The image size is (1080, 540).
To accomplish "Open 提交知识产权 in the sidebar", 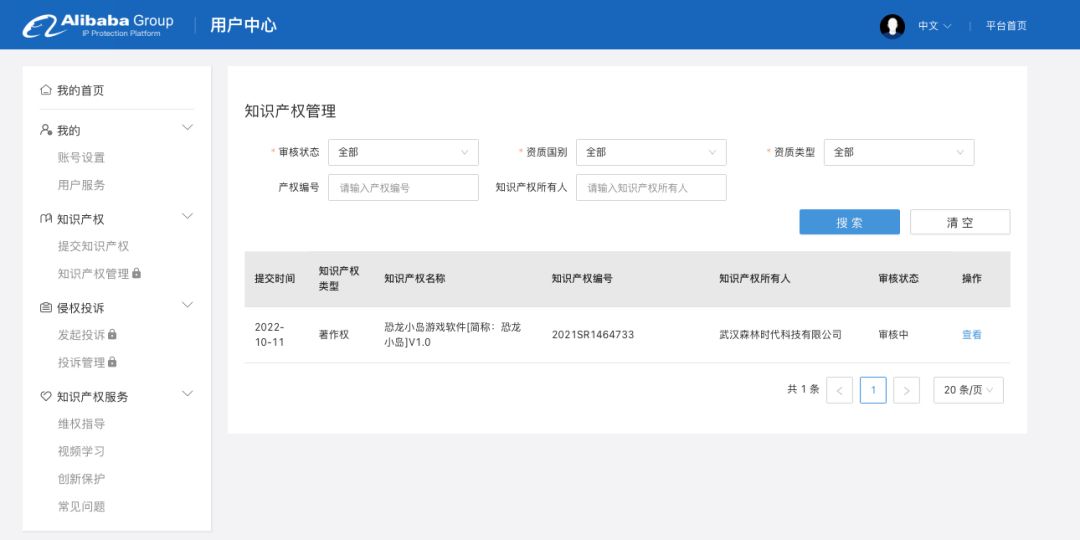I will point(94,246).
